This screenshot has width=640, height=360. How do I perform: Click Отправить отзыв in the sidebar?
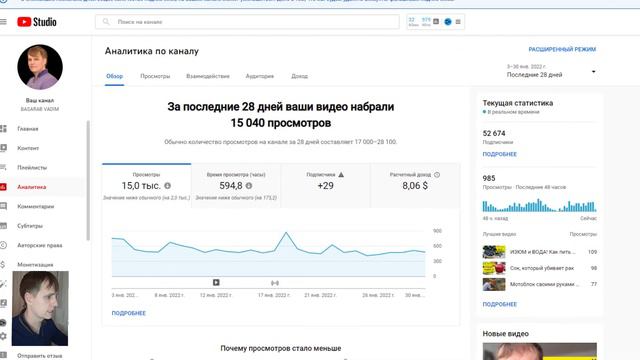40,356
